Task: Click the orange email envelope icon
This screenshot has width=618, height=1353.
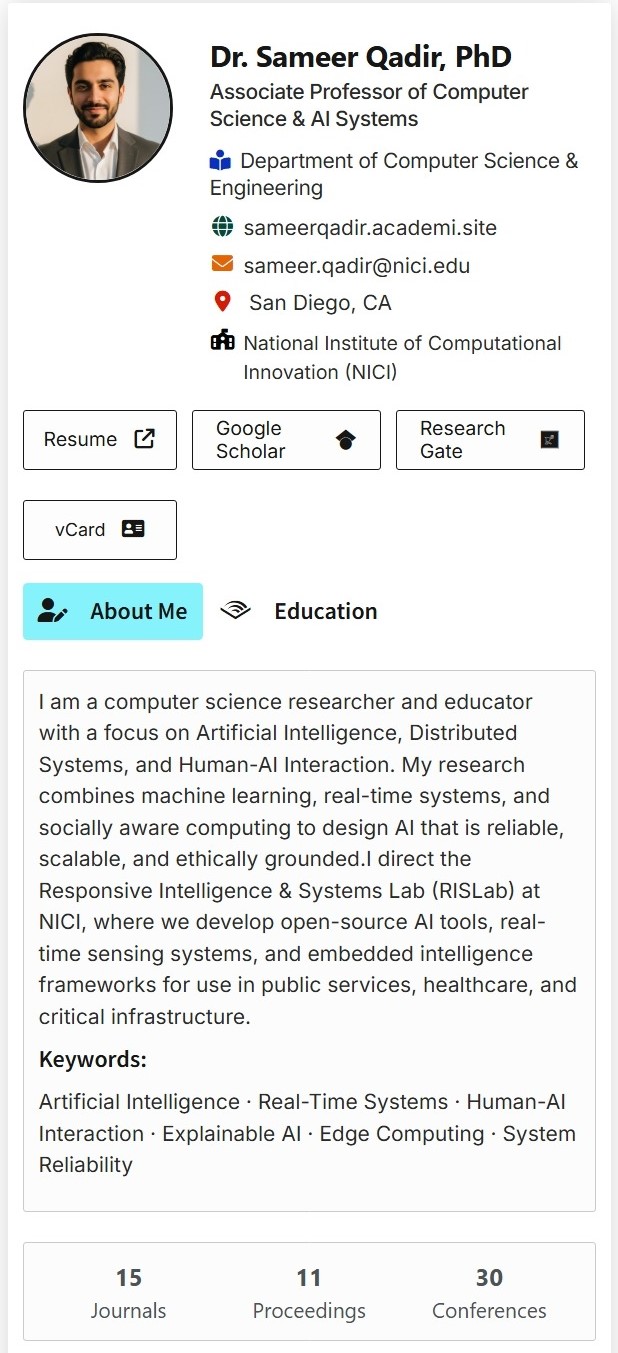Action: click(x=222, y=264)
